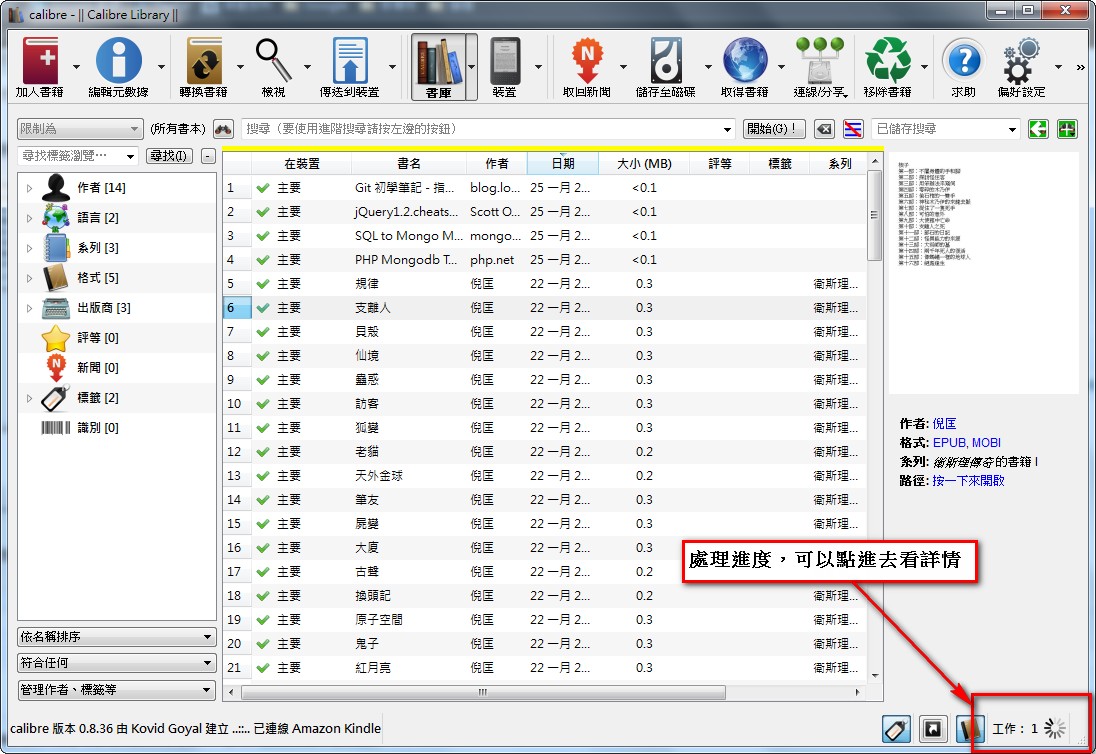1096x754 pixels.
Task: Collapse all tag browser items minus button
Action: pos(208,156)
